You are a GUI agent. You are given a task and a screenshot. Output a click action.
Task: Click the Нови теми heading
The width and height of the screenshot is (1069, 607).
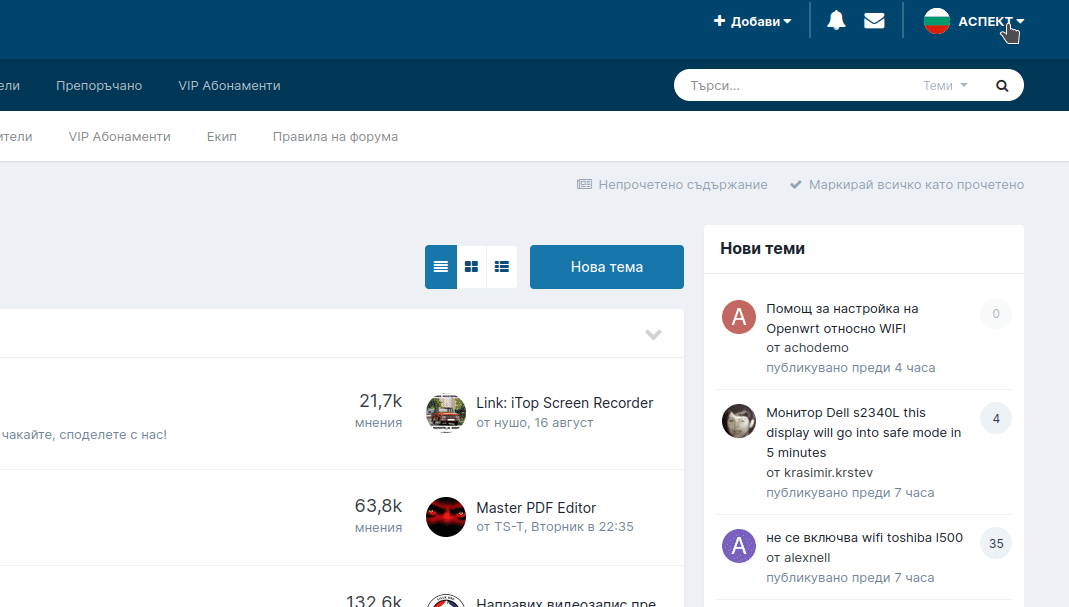tap(762, 249)
